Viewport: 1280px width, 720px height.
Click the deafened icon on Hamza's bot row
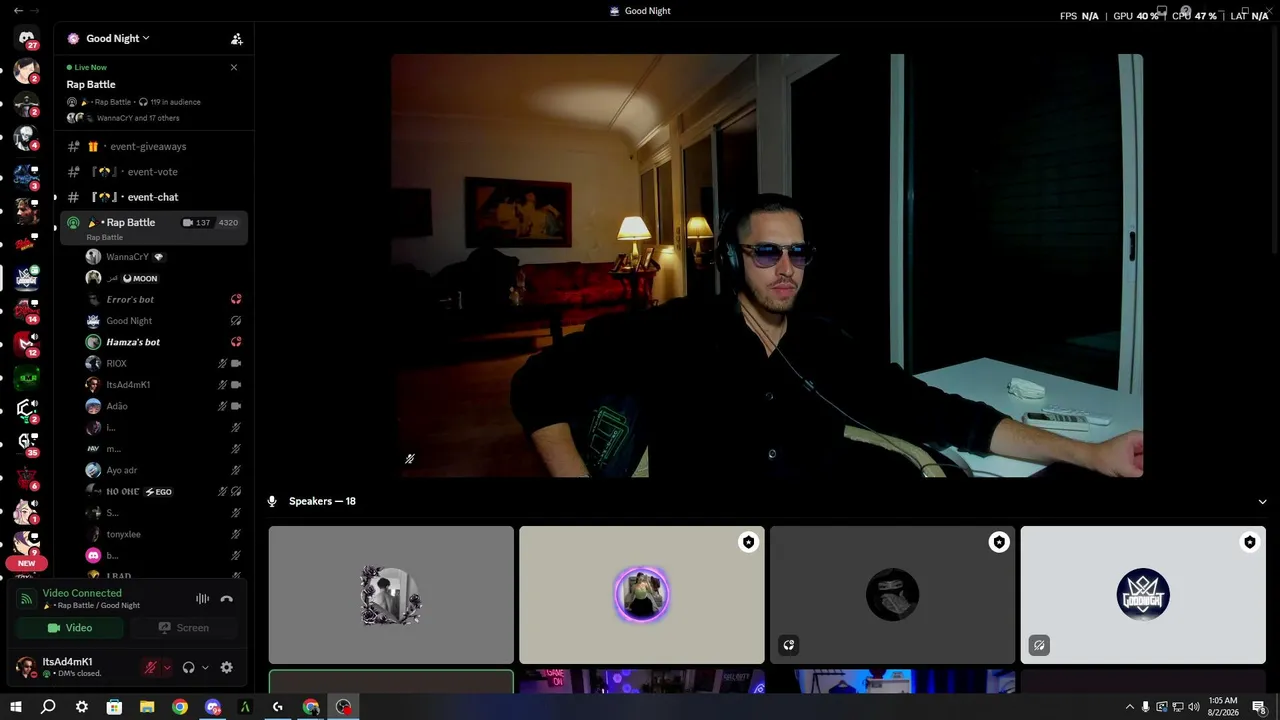(x=236, y=342)
